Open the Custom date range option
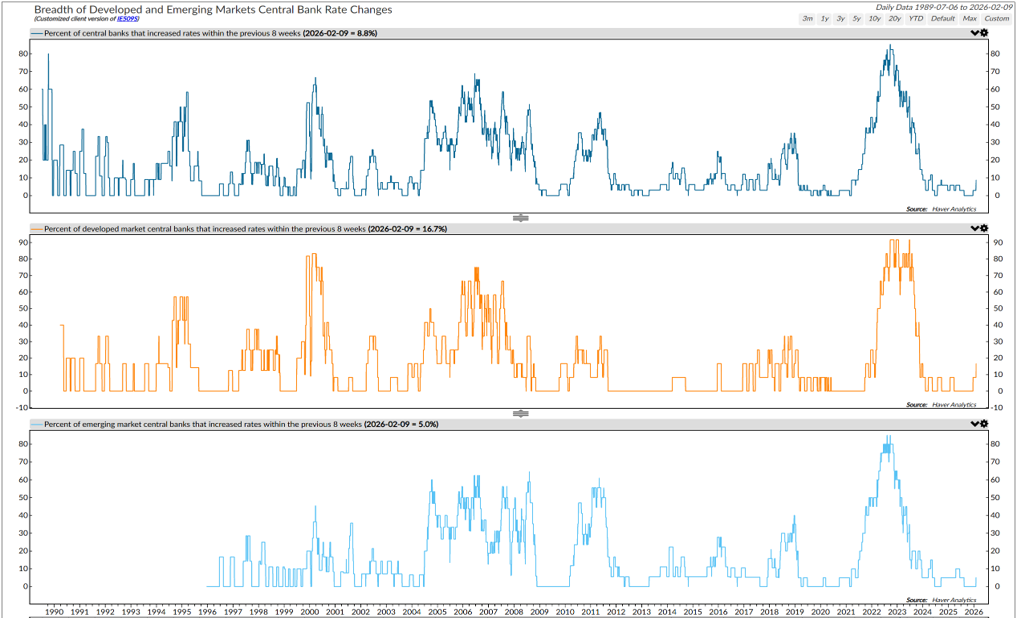 point(996,19)
